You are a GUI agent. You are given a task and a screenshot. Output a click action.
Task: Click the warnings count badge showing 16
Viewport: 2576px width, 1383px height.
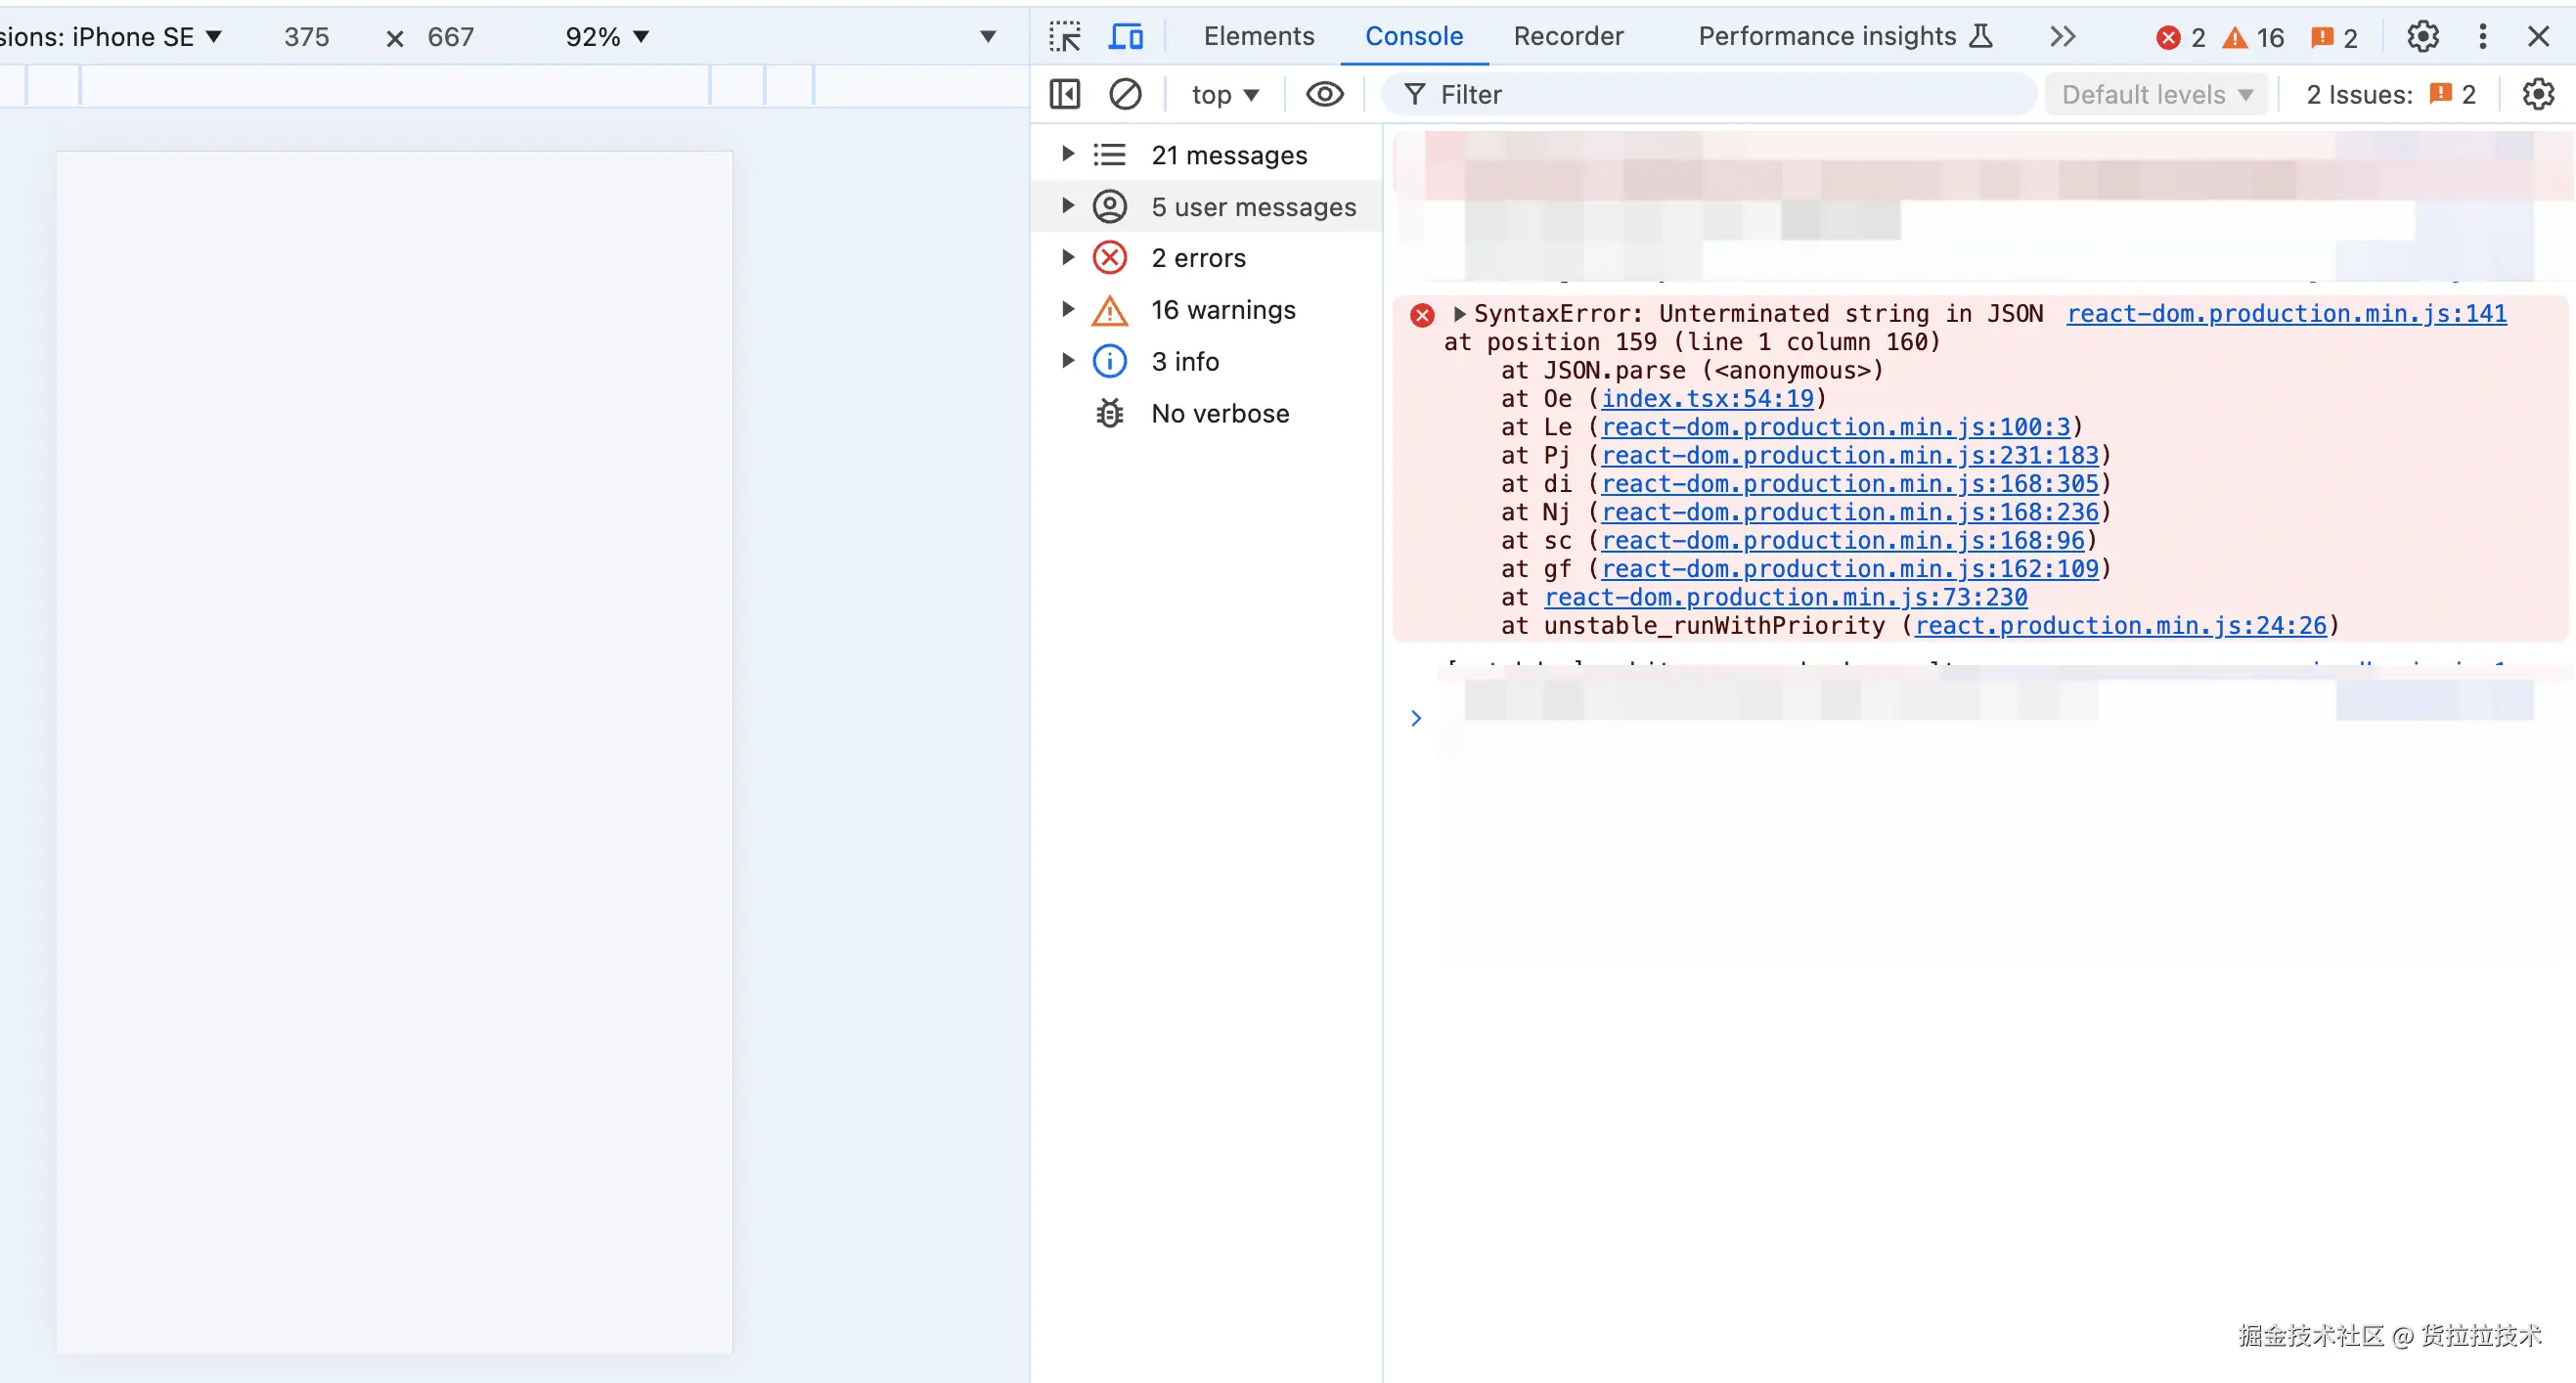[x=2253, y=38]
